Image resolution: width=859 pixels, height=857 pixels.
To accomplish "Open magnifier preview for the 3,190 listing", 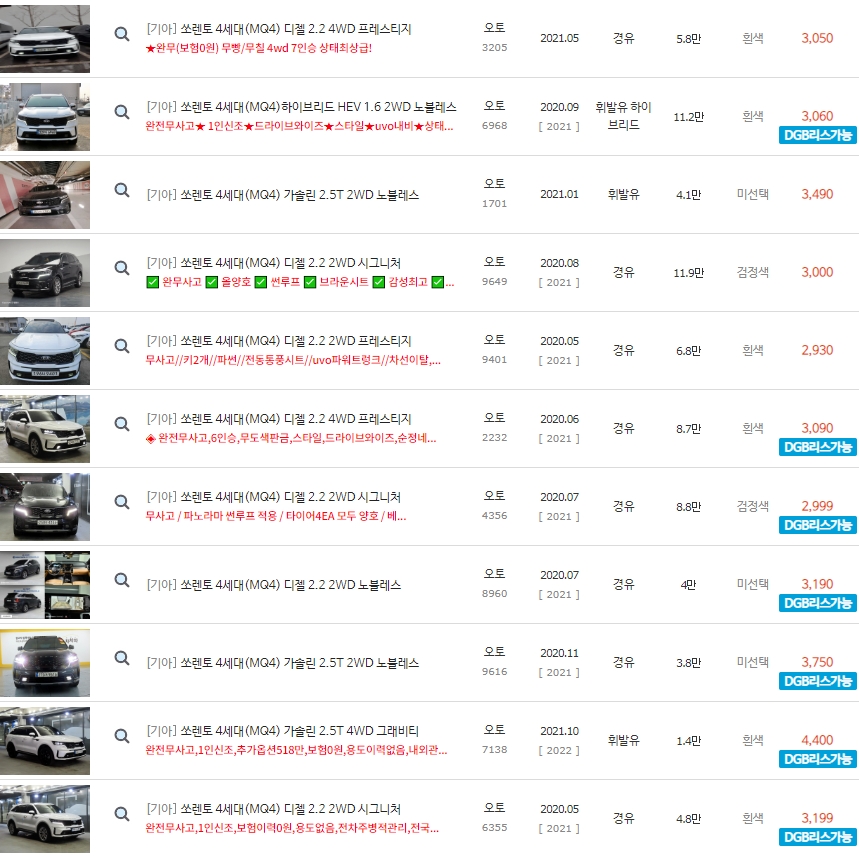I will pyautogui.click(x=122, y=580).
